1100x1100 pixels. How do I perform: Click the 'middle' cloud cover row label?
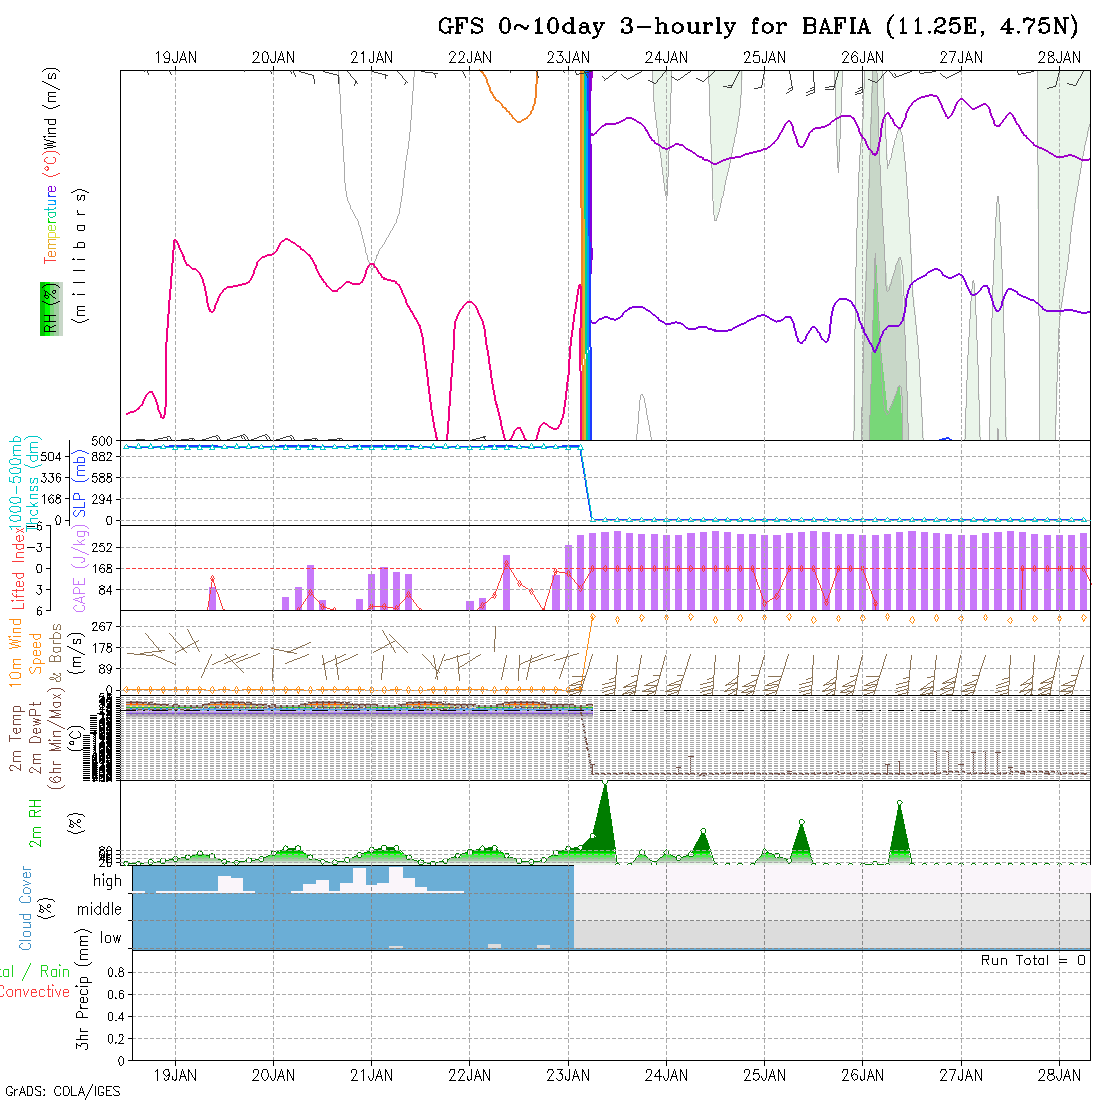click(100, 909)
